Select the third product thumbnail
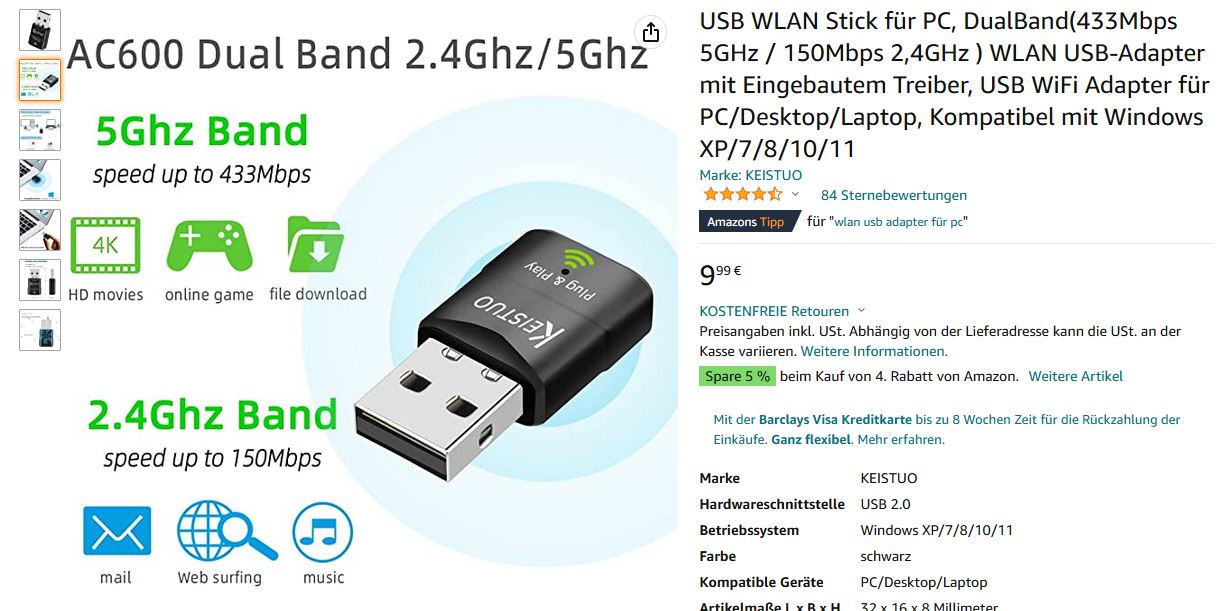This screenshot has height=611, width=1223. coord(40,130)
